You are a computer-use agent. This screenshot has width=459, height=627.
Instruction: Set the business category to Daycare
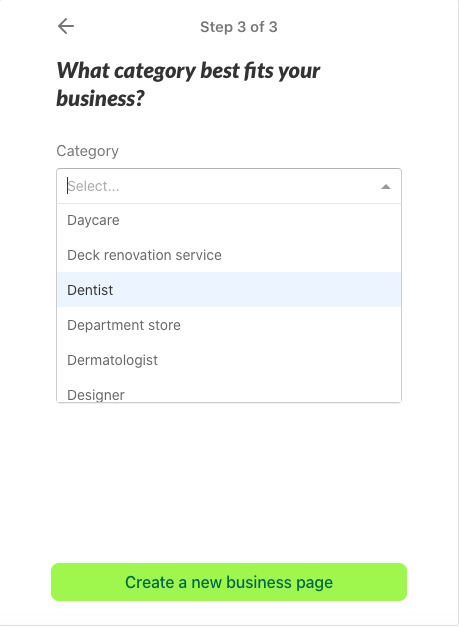[x=229, y=220]
